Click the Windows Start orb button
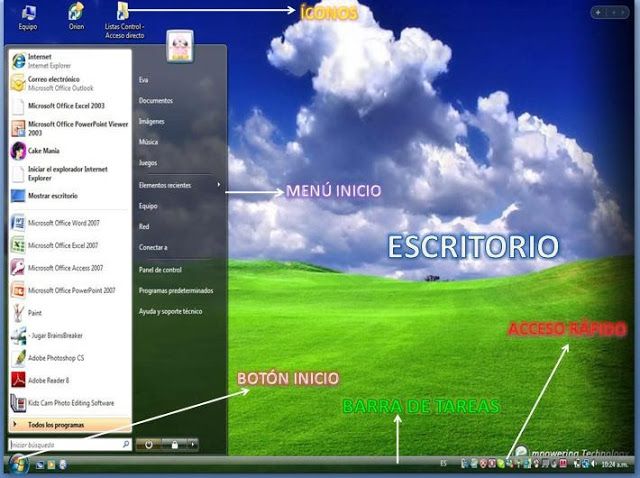 click(x=18, y=464)
